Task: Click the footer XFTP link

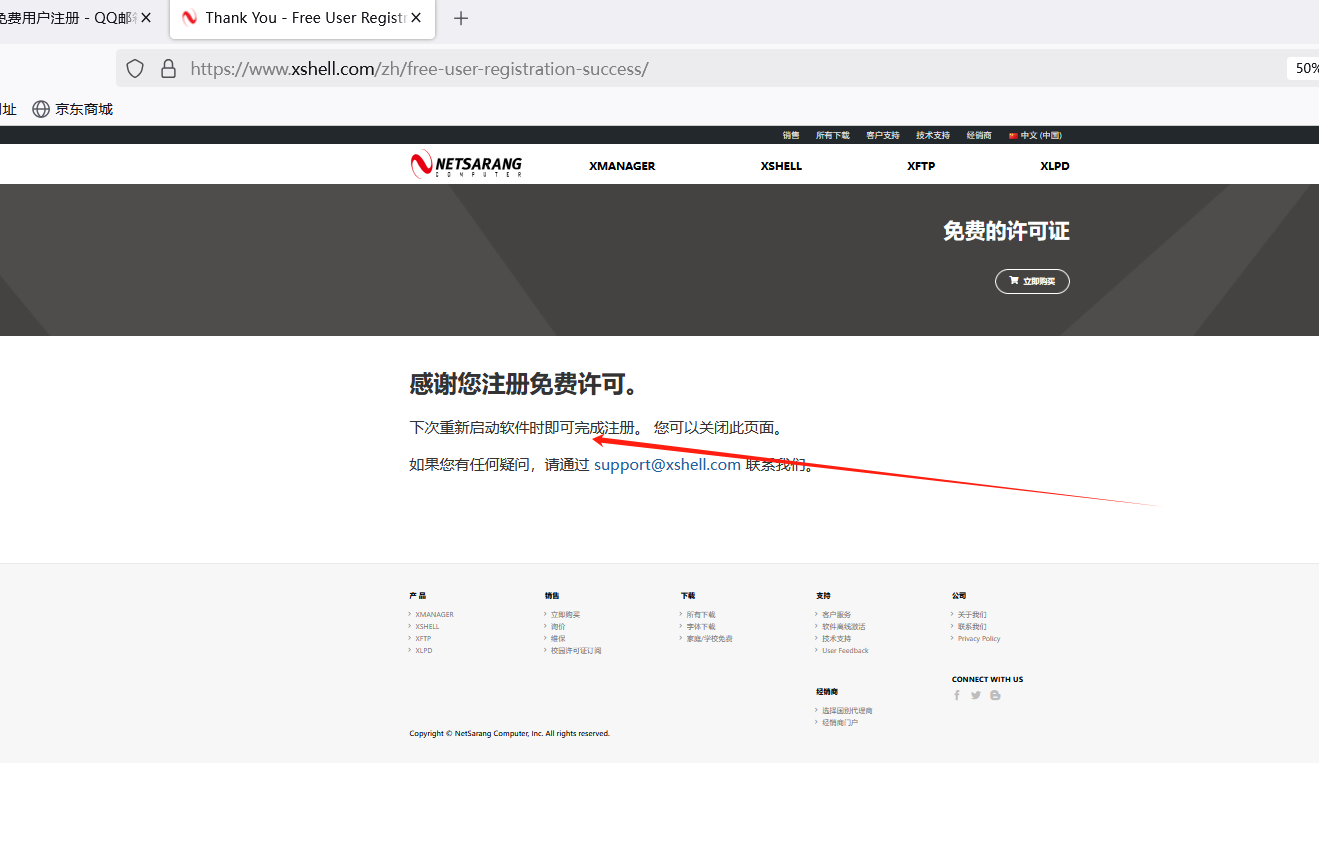Action: tap(423, 639)
